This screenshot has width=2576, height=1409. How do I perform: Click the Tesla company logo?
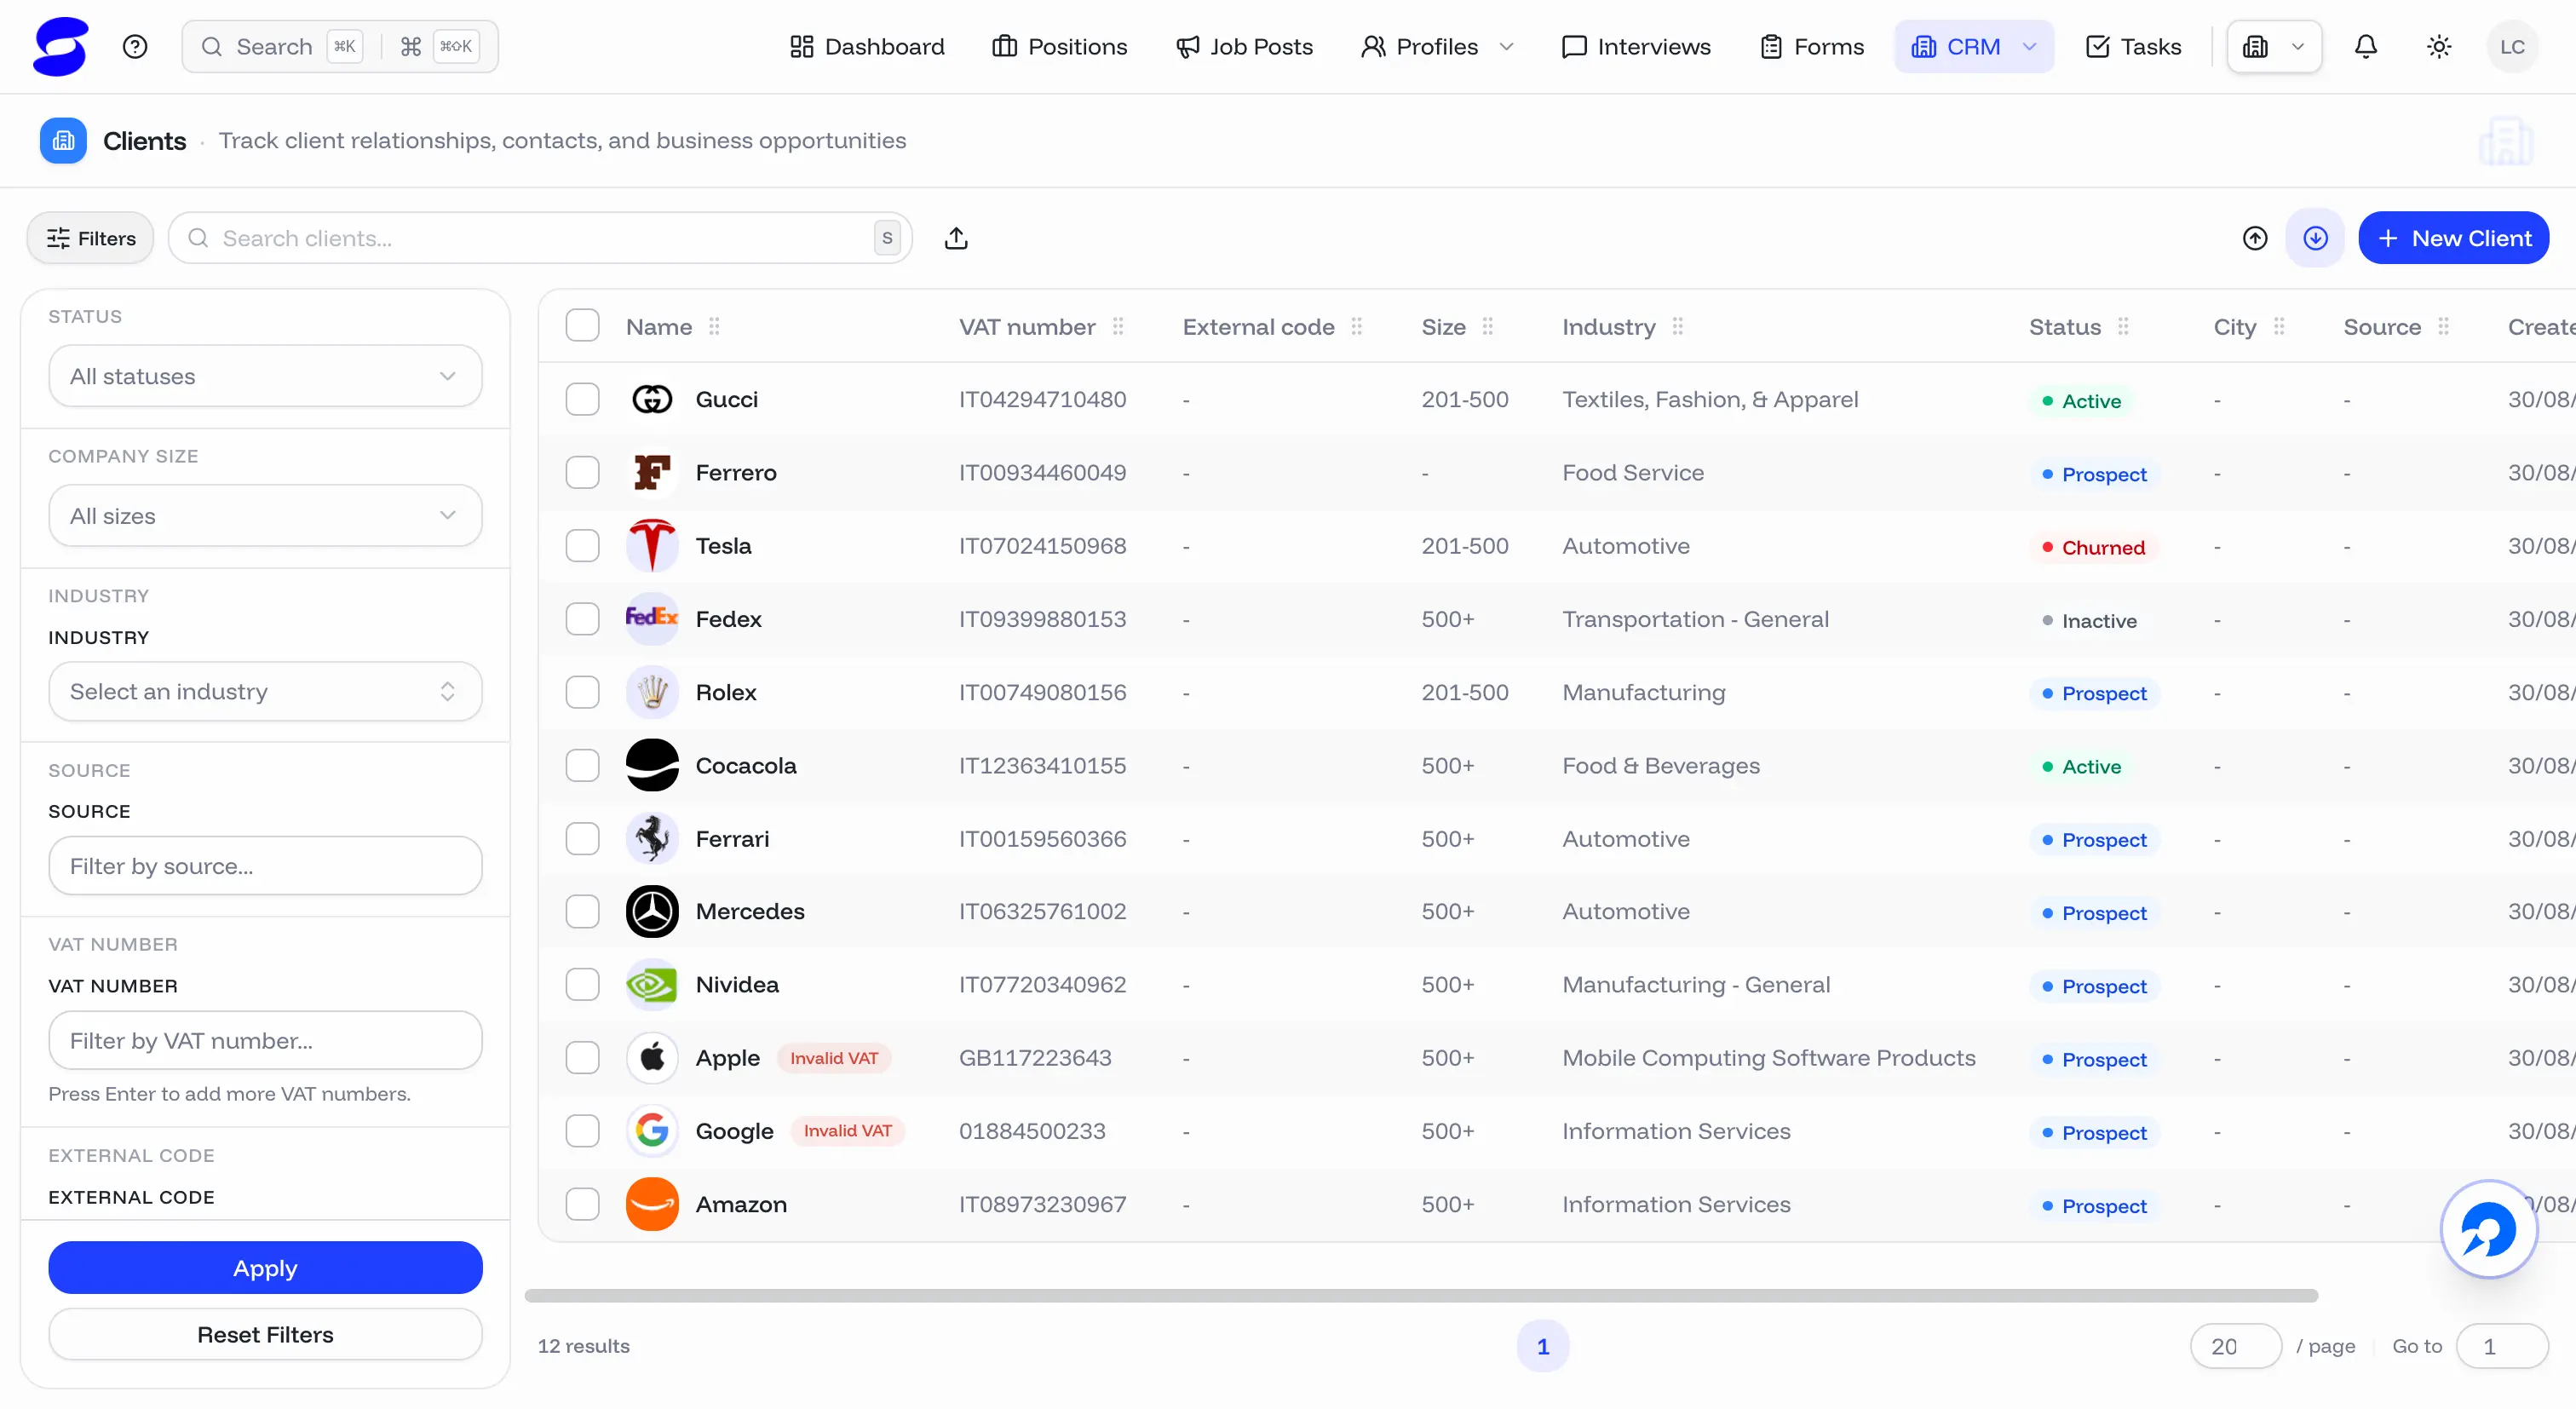[x=652, y=546]
